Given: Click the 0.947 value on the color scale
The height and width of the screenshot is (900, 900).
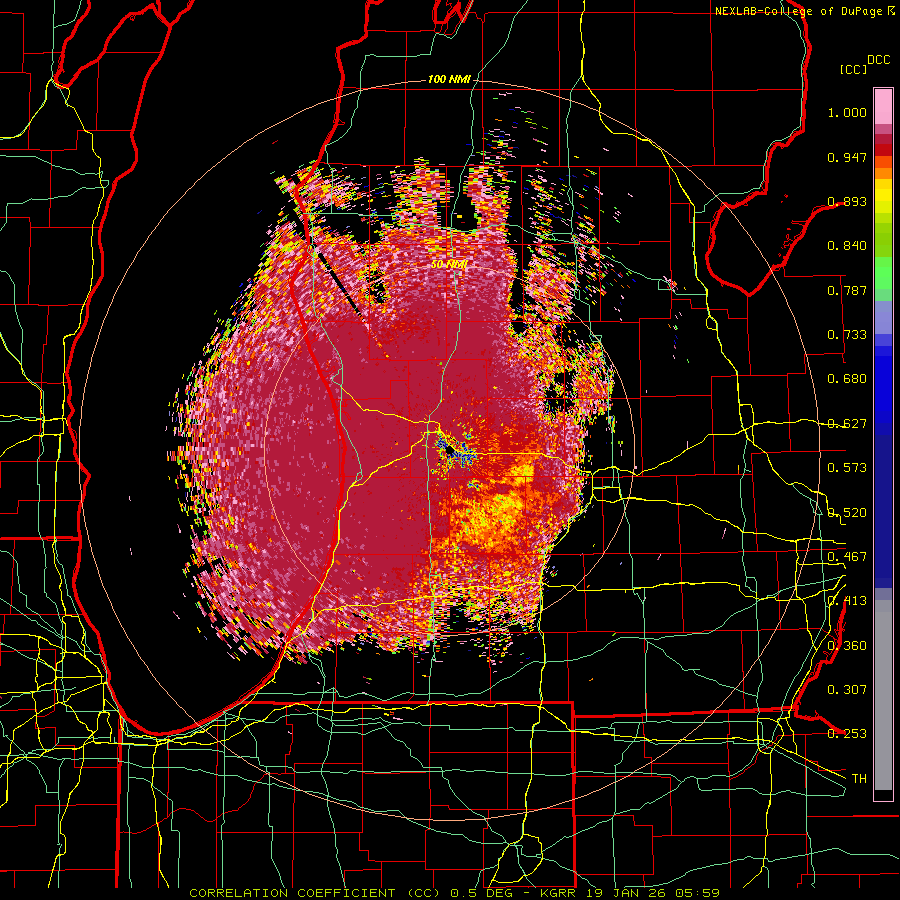Looking at the screenshot, I should [847, 157].
